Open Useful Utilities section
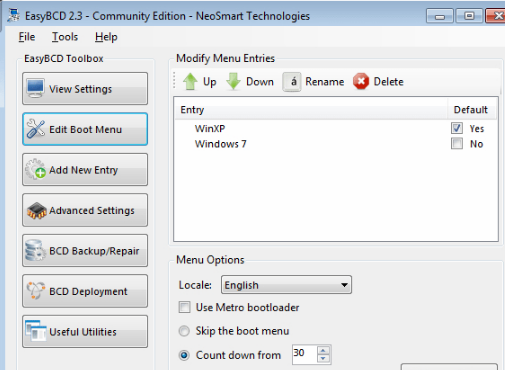Image resolution: width=505 pixels, height=370 pixels. point(85,332)
